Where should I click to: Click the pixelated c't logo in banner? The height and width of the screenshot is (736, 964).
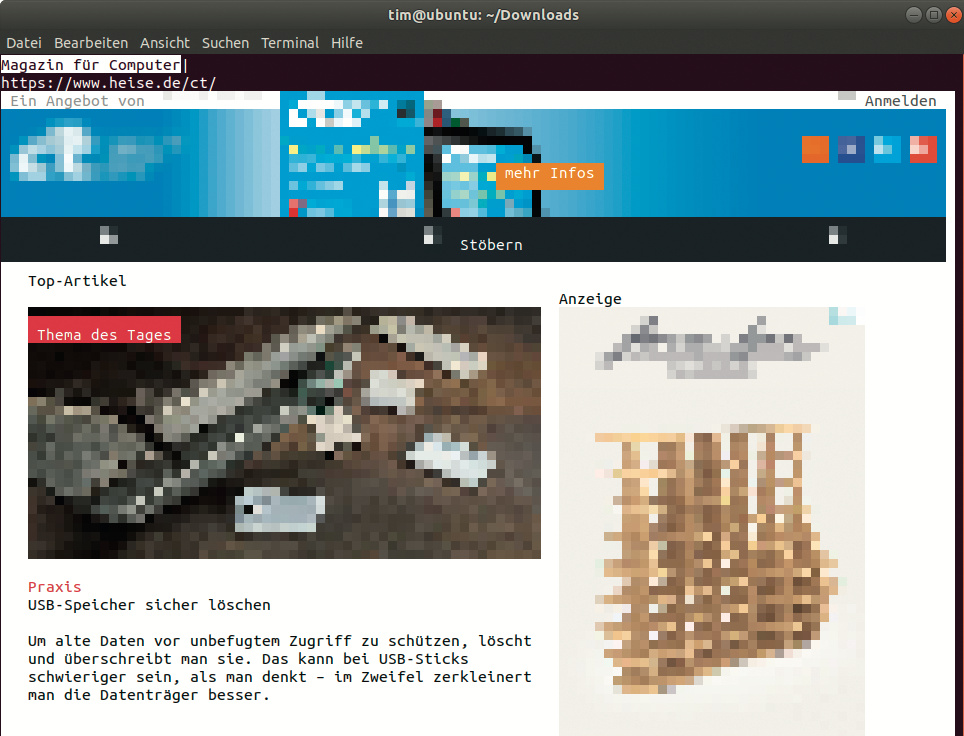(90, 158)
